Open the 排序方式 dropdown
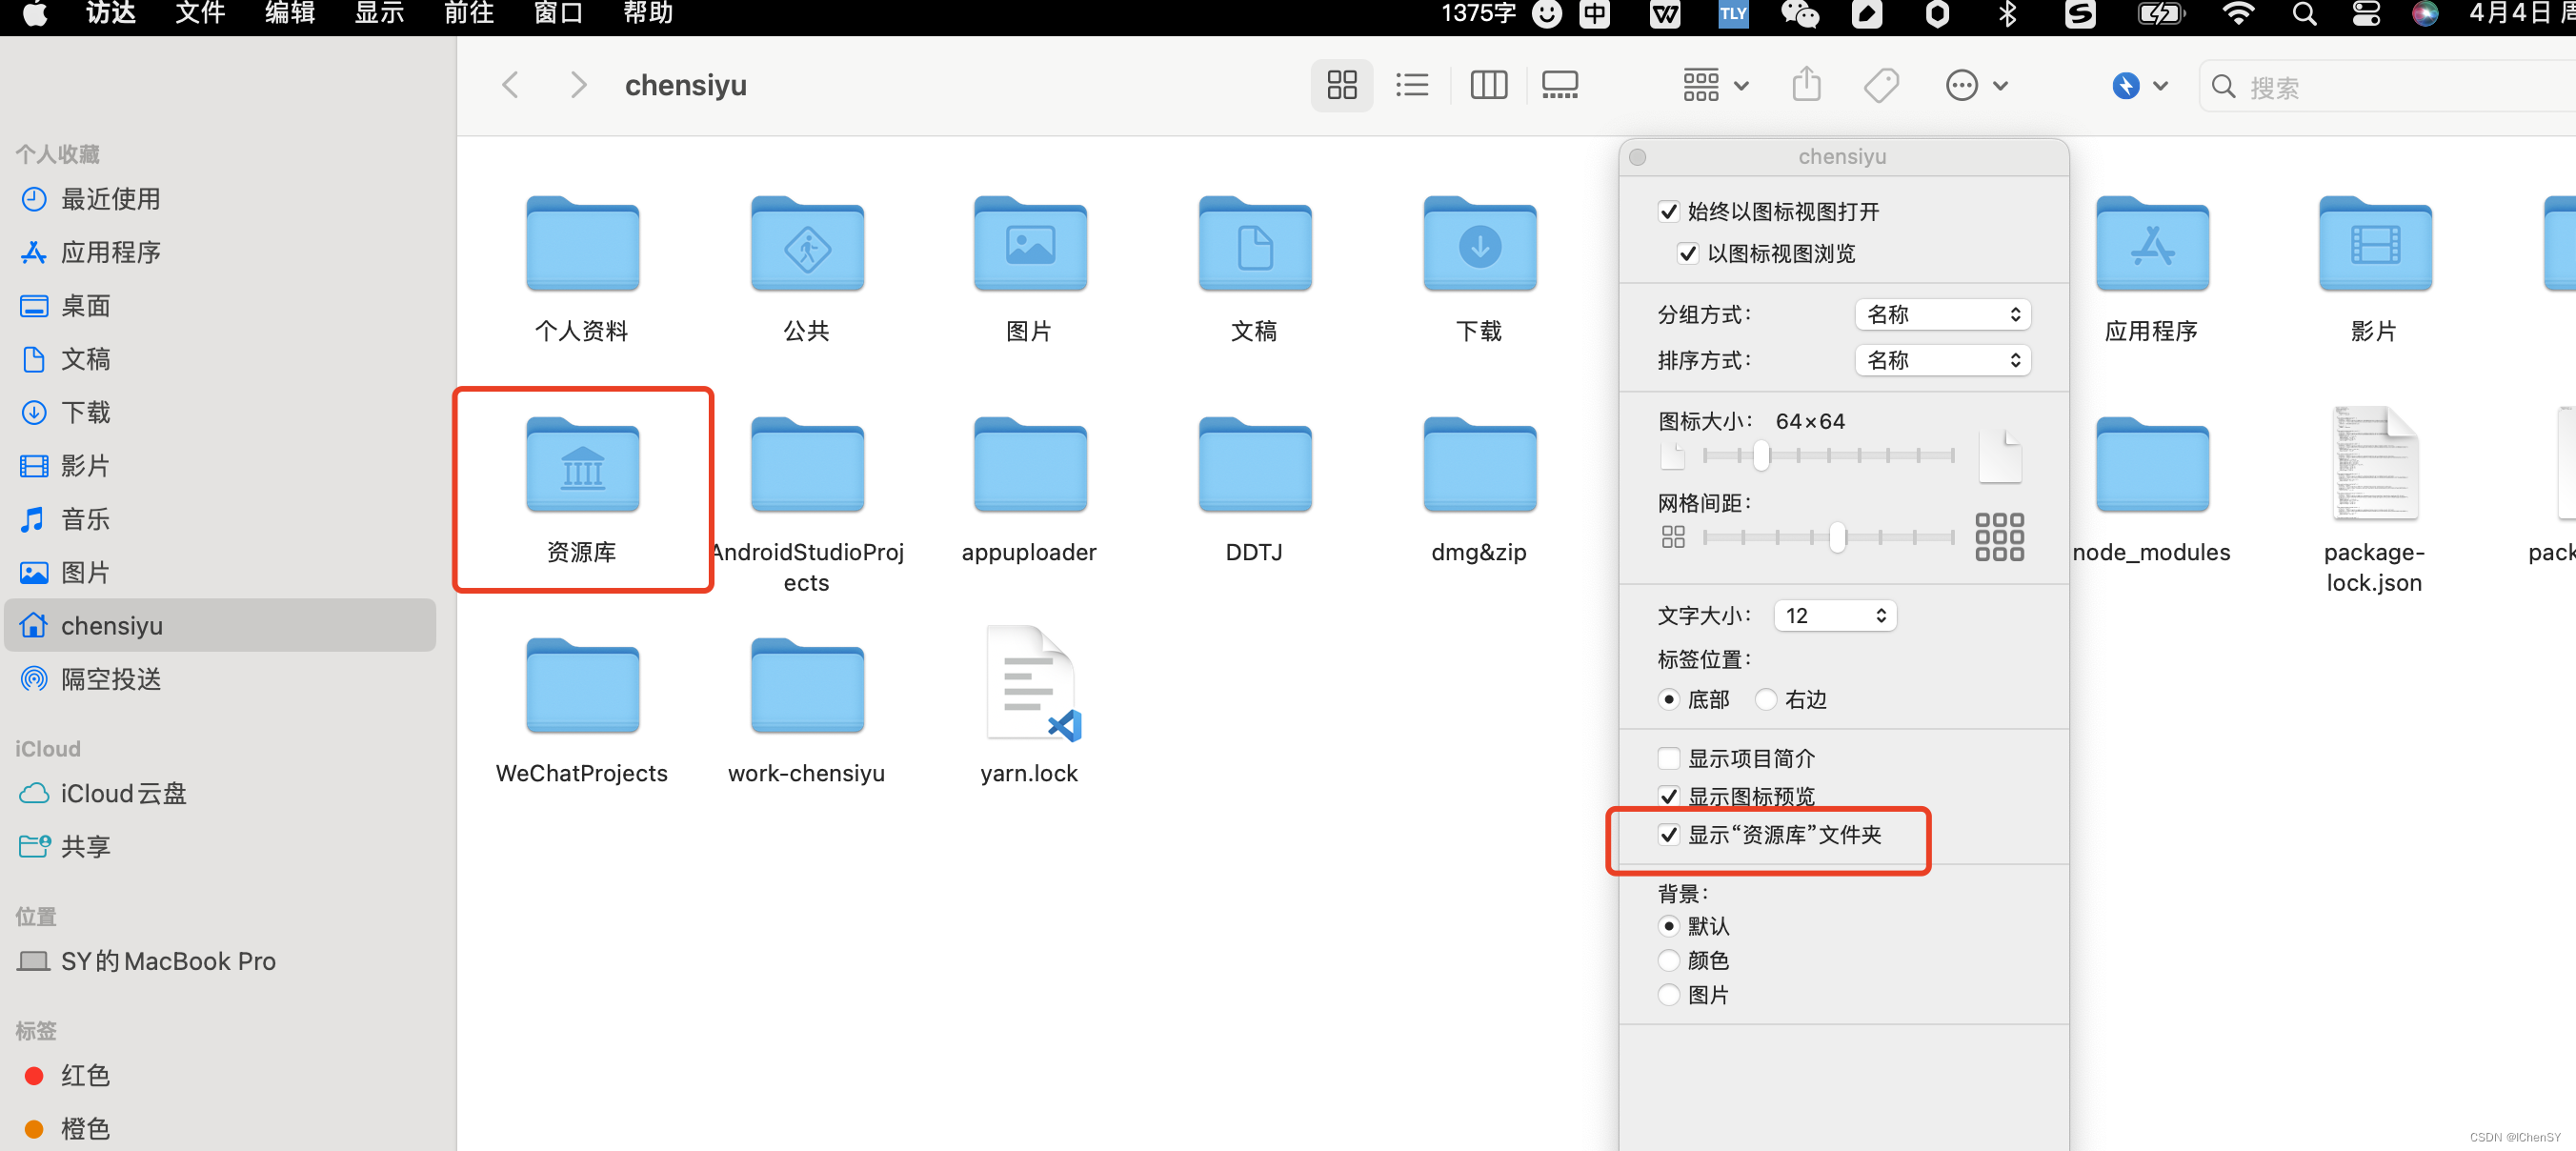The image size is (2576, 1151). pos(1942,360)
